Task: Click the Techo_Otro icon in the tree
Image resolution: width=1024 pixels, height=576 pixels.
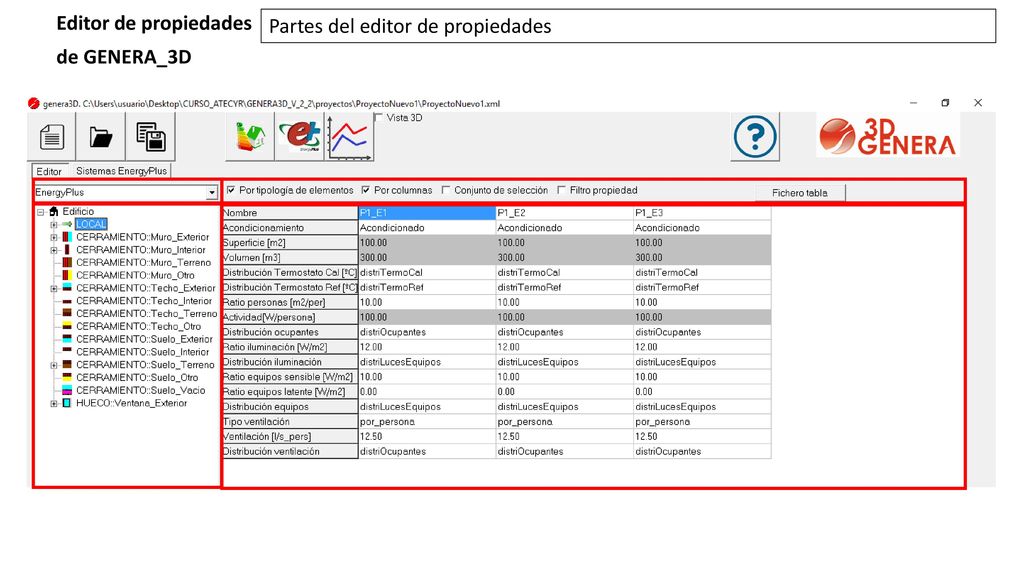Action: click(67, 326)
